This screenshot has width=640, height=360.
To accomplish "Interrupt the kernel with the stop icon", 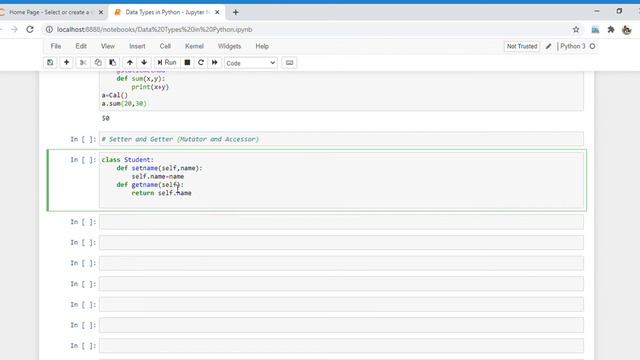I will tap(187, 63).
